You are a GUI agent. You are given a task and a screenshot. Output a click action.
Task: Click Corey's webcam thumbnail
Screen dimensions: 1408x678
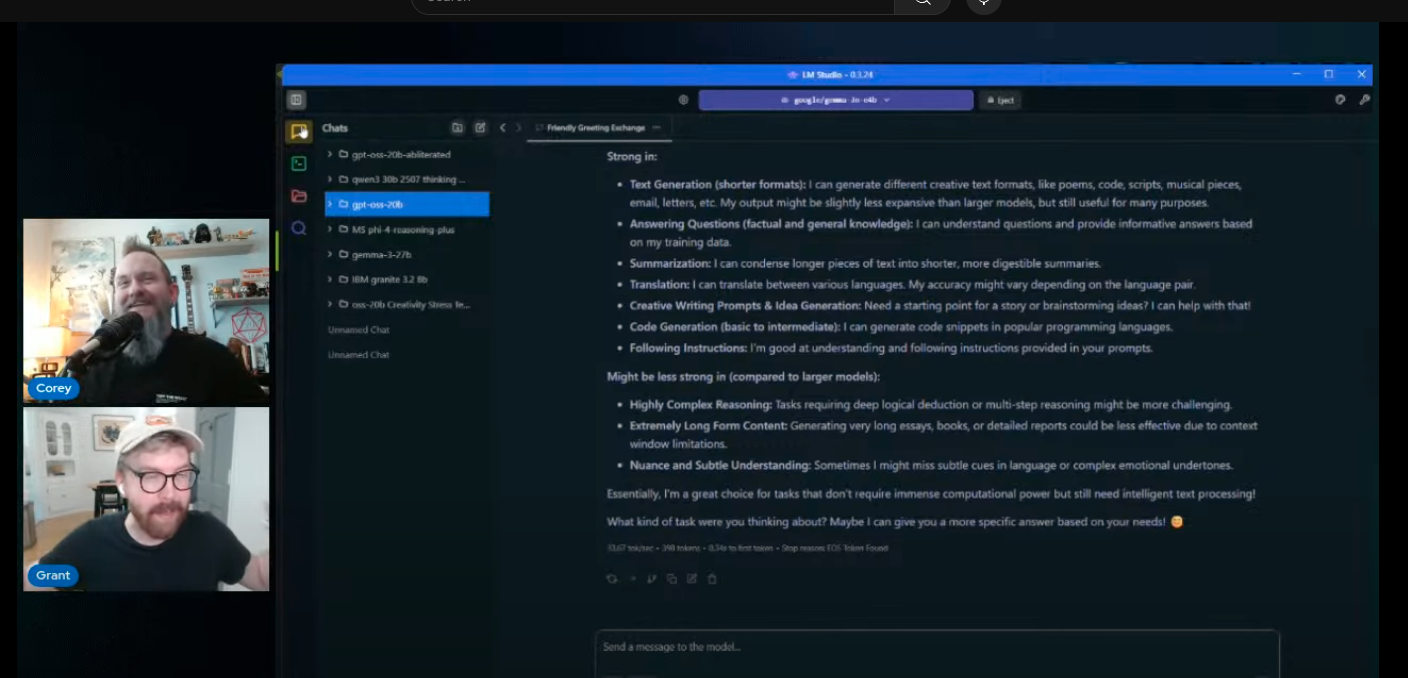pyautogui.click(x=146, y=311)
